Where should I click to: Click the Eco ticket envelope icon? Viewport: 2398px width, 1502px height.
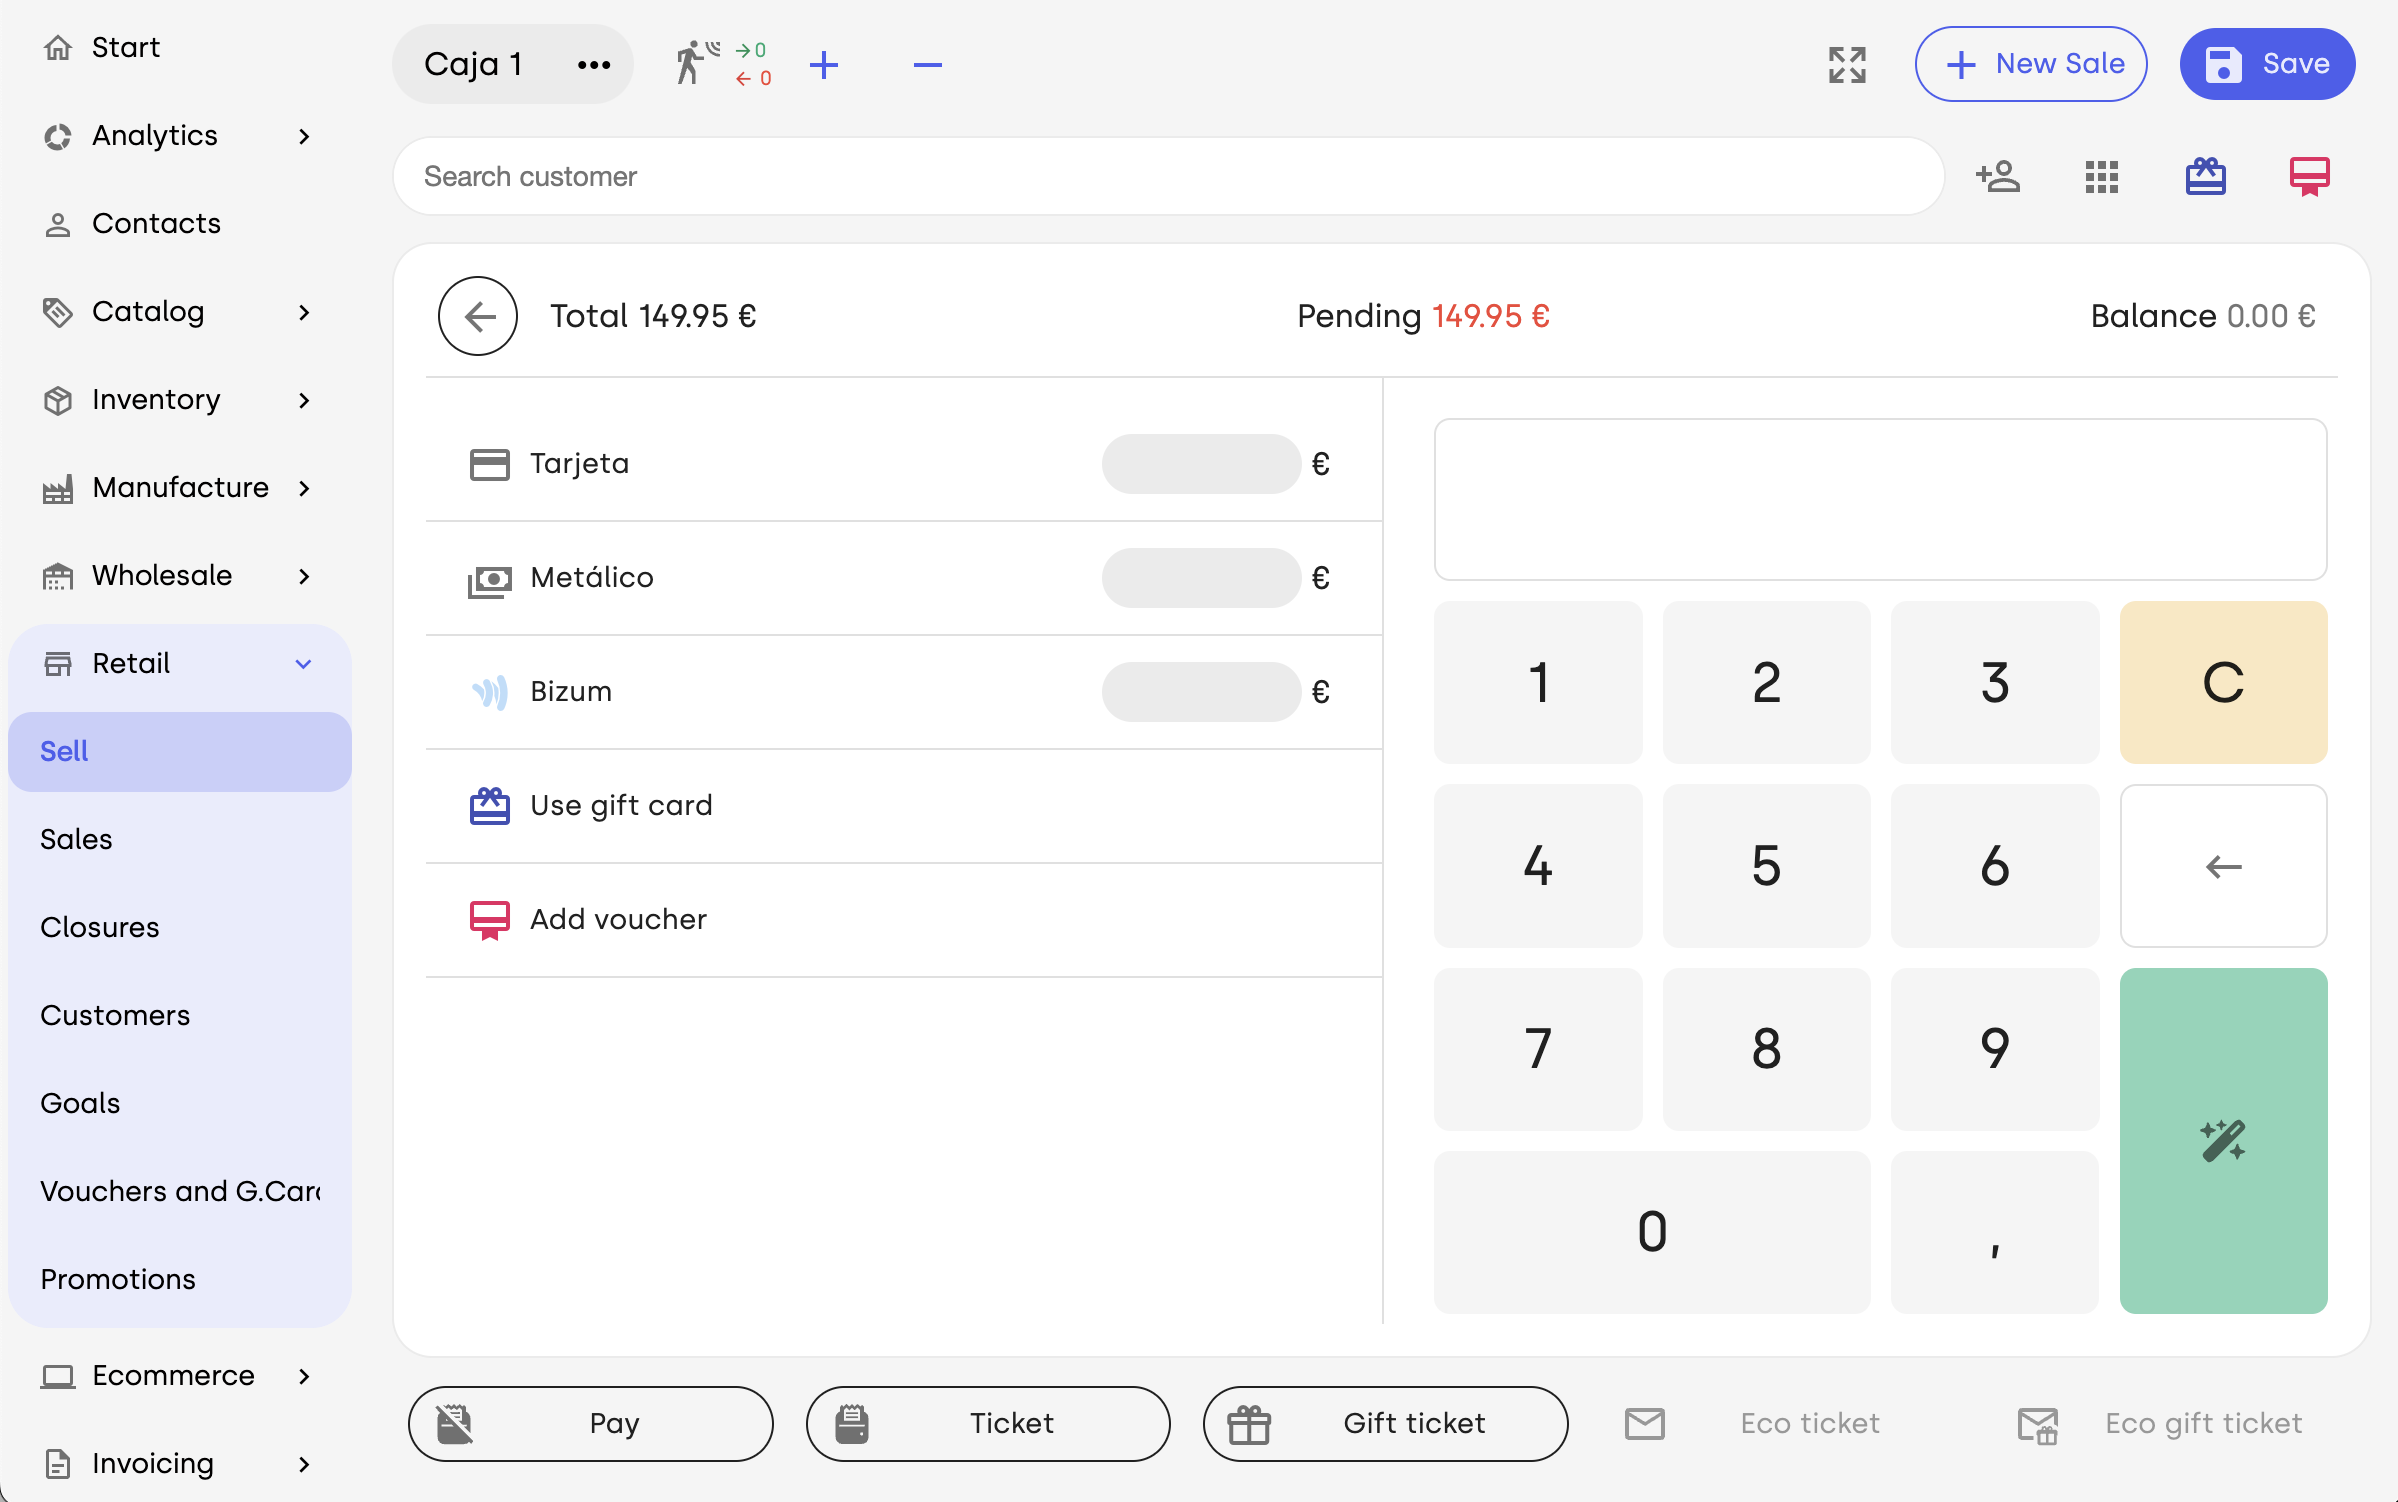[x=1645, y=1423]
